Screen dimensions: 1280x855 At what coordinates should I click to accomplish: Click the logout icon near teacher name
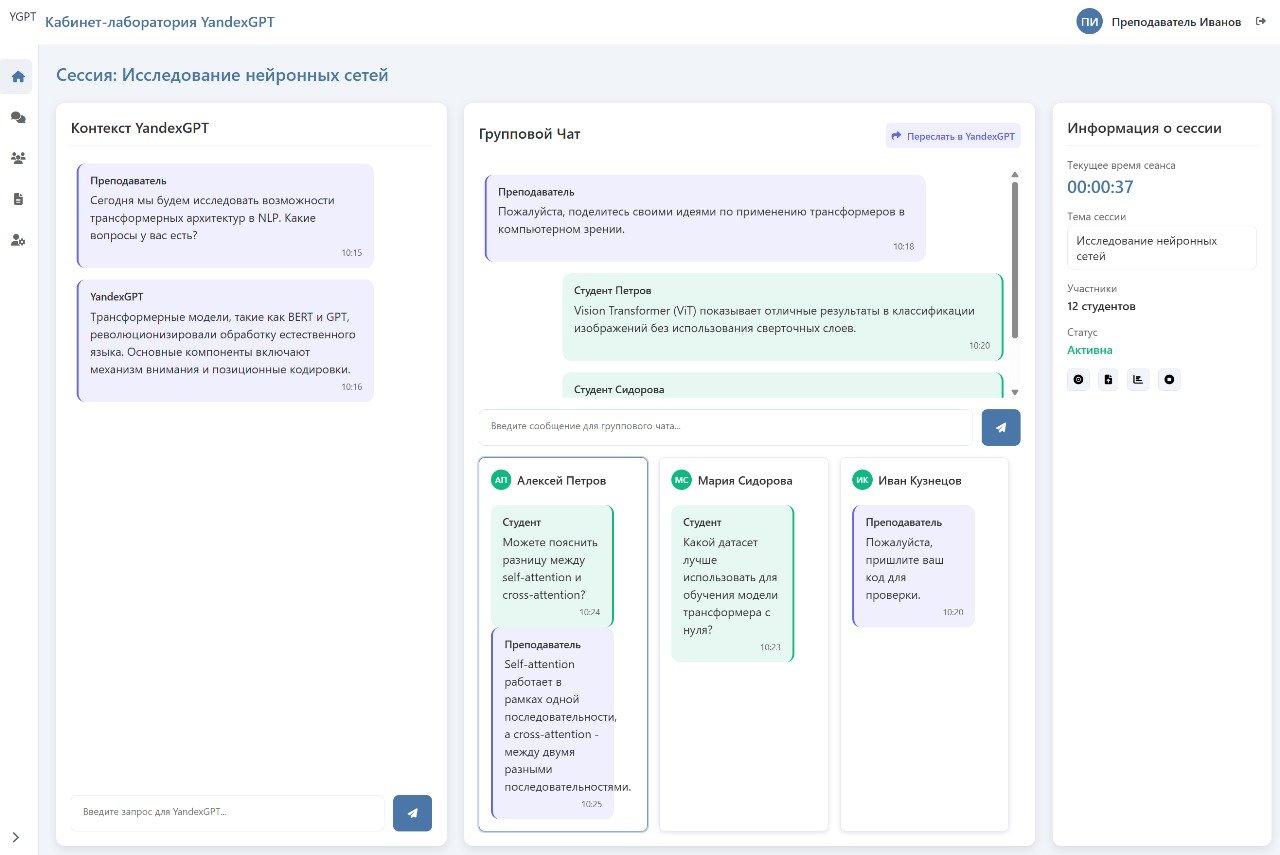coord(1261,22)
